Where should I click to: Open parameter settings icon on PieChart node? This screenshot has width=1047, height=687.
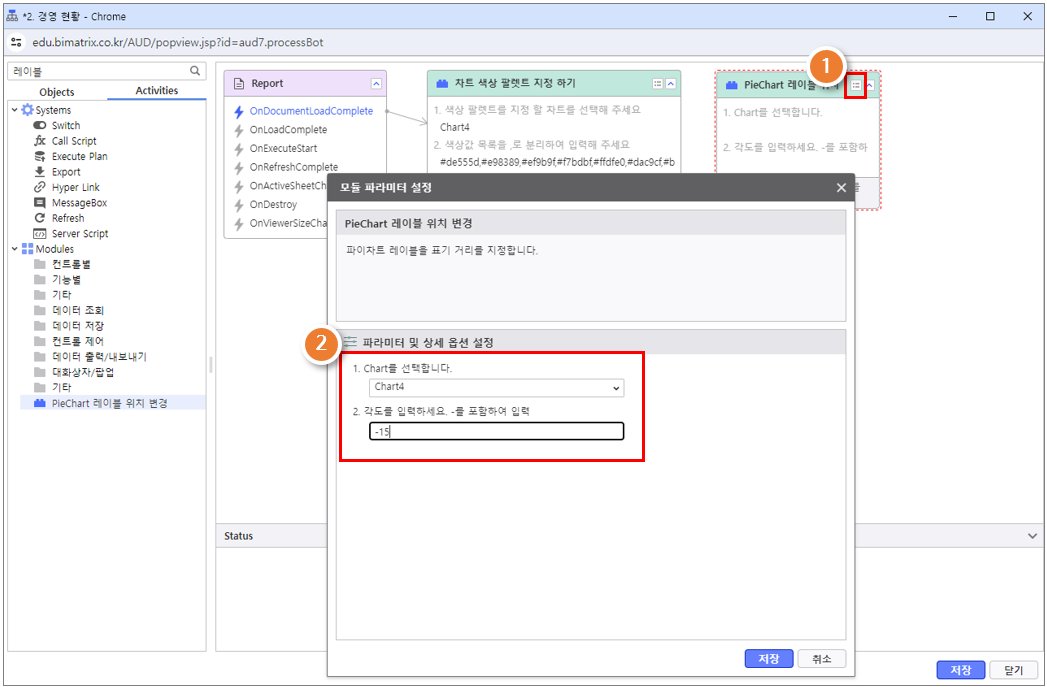[x=856, y=85]
